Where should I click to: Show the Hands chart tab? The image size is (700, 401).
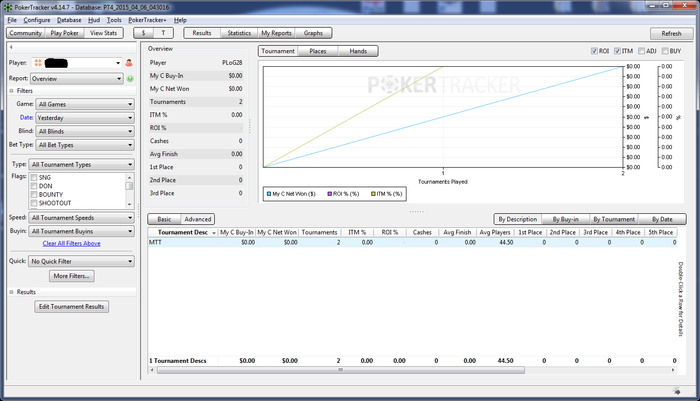click(x=358, y=51)
